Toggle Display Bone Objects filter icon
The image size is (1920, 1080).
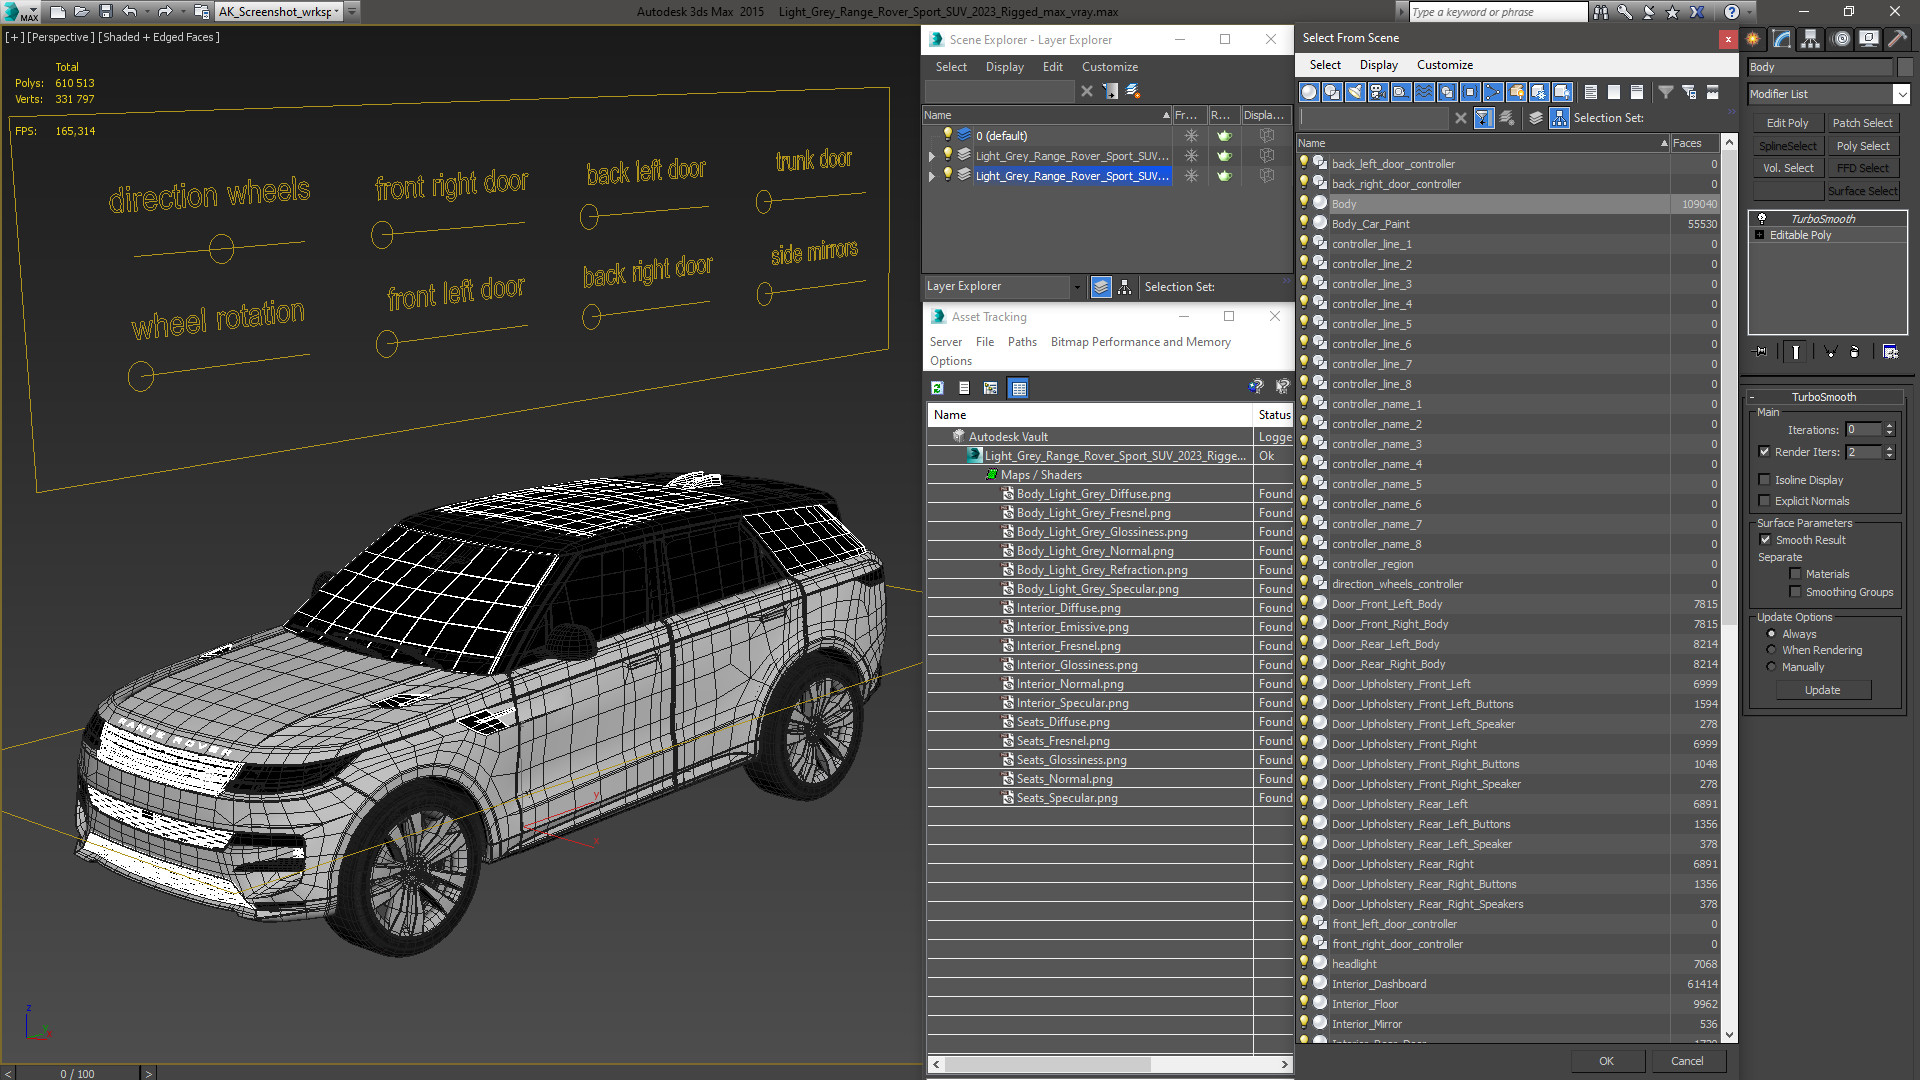(x=1493, y=92)
